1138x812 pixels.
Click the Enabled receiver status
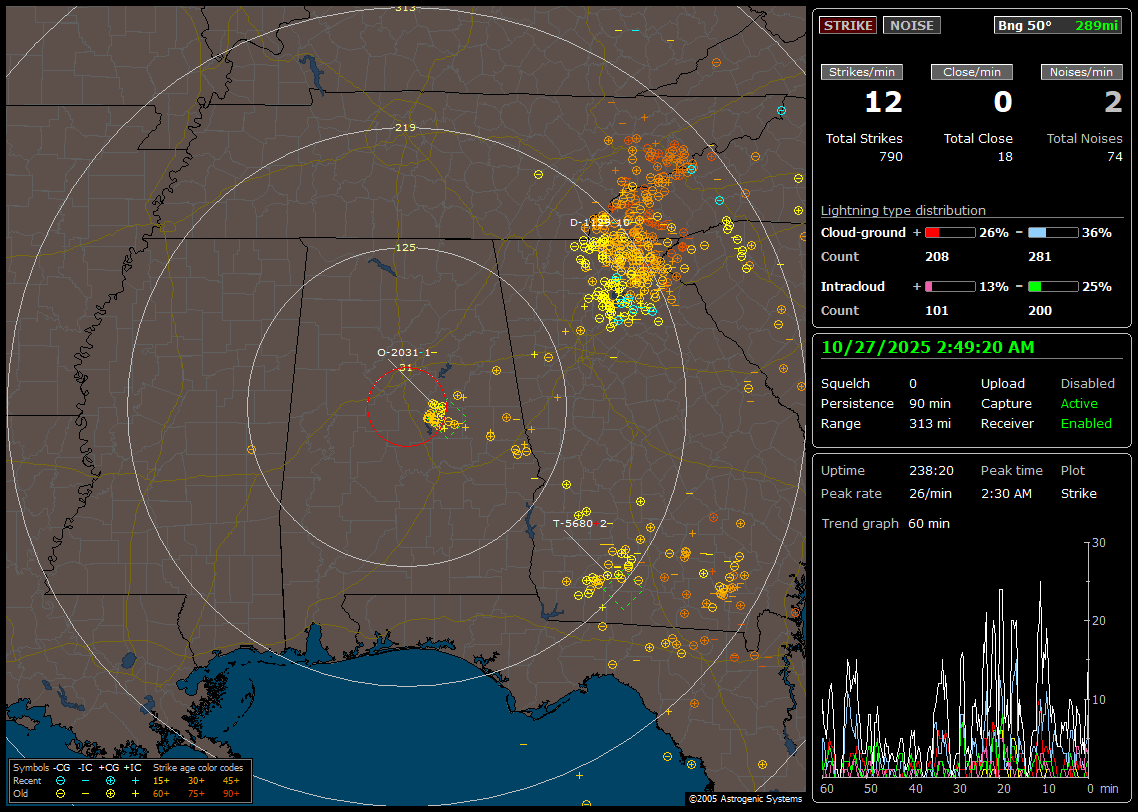(x=1086, y=424)
